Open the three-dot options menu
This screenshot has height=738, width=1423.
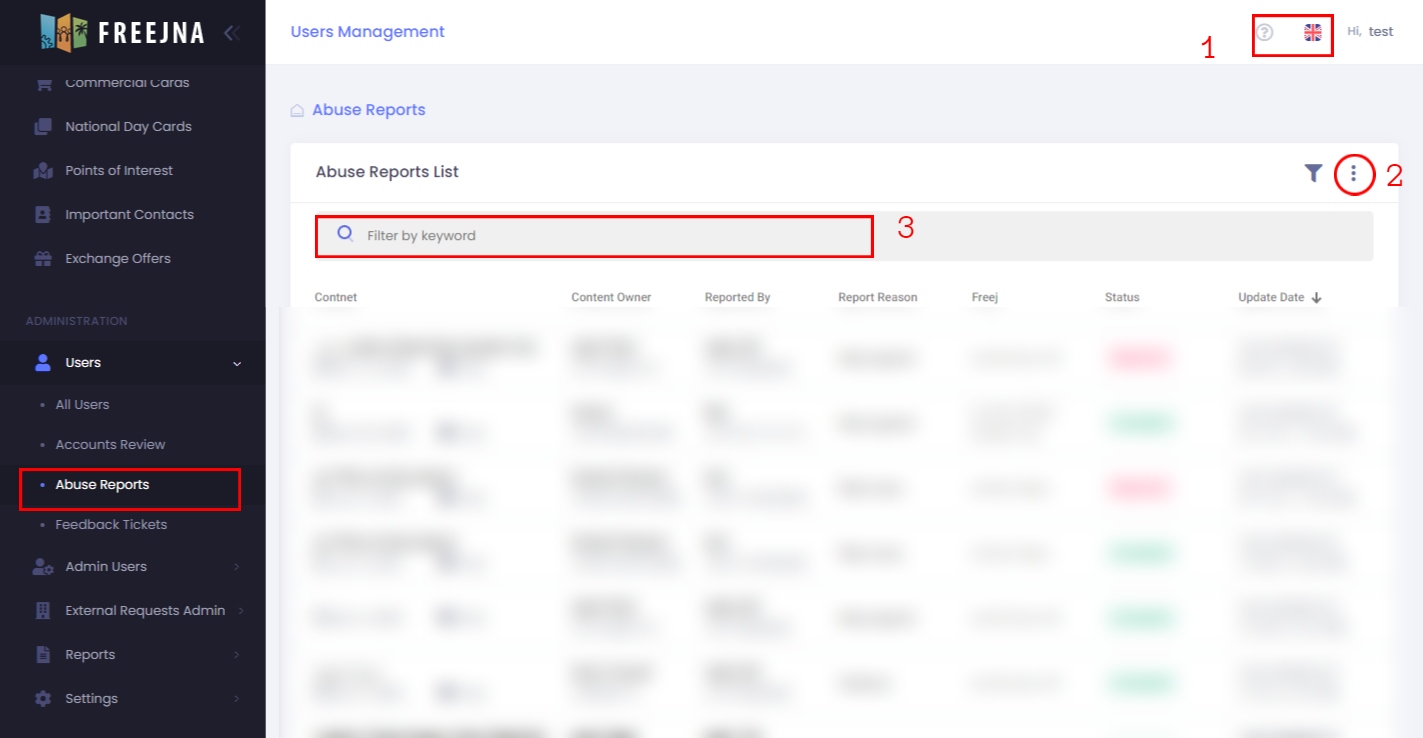(x=1353, y=174)
